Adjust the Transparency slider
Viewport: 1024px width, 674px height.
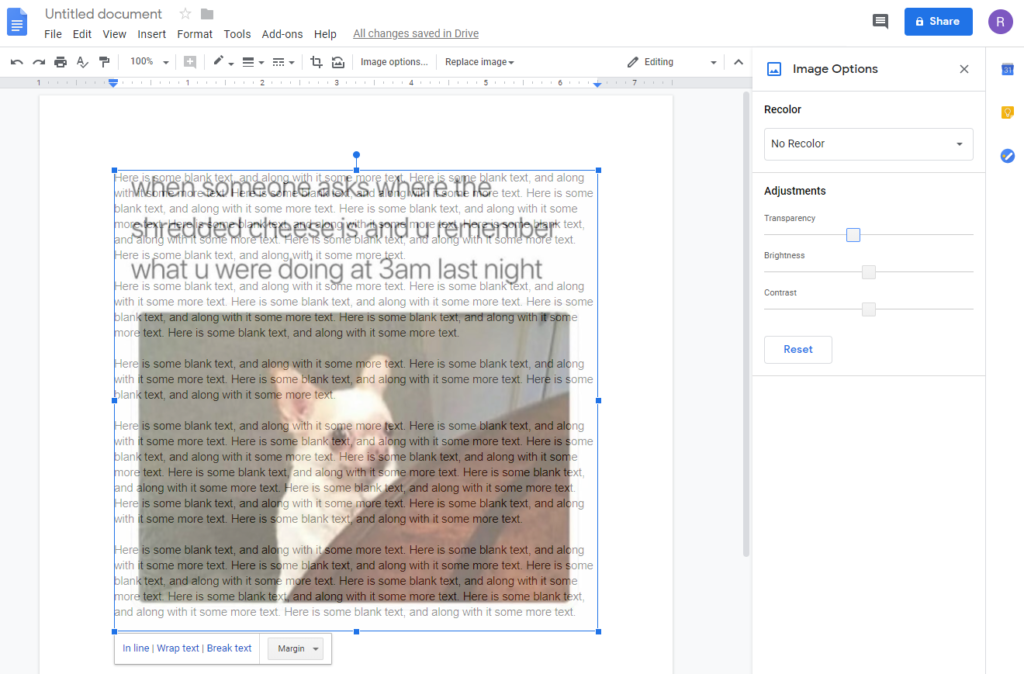click(x=853, y=234)
